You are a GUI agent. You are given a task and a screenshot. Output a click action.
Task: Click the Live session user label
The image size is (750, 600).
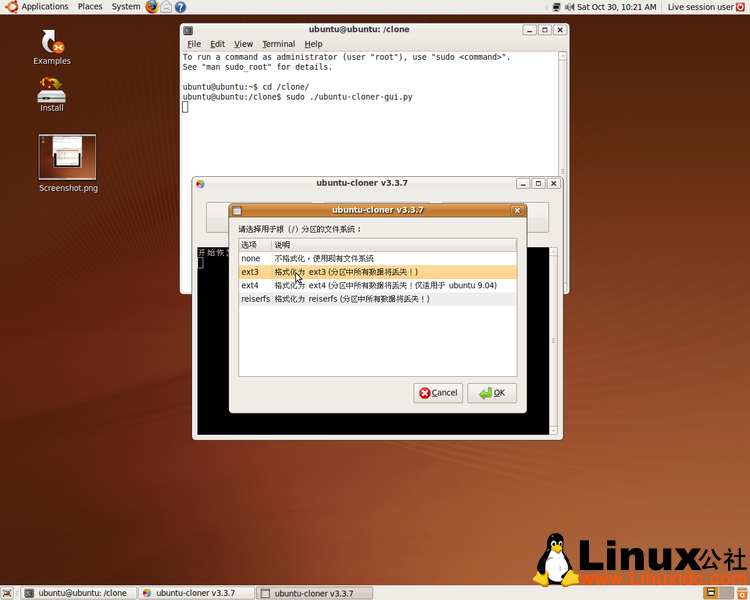(700, 7)
